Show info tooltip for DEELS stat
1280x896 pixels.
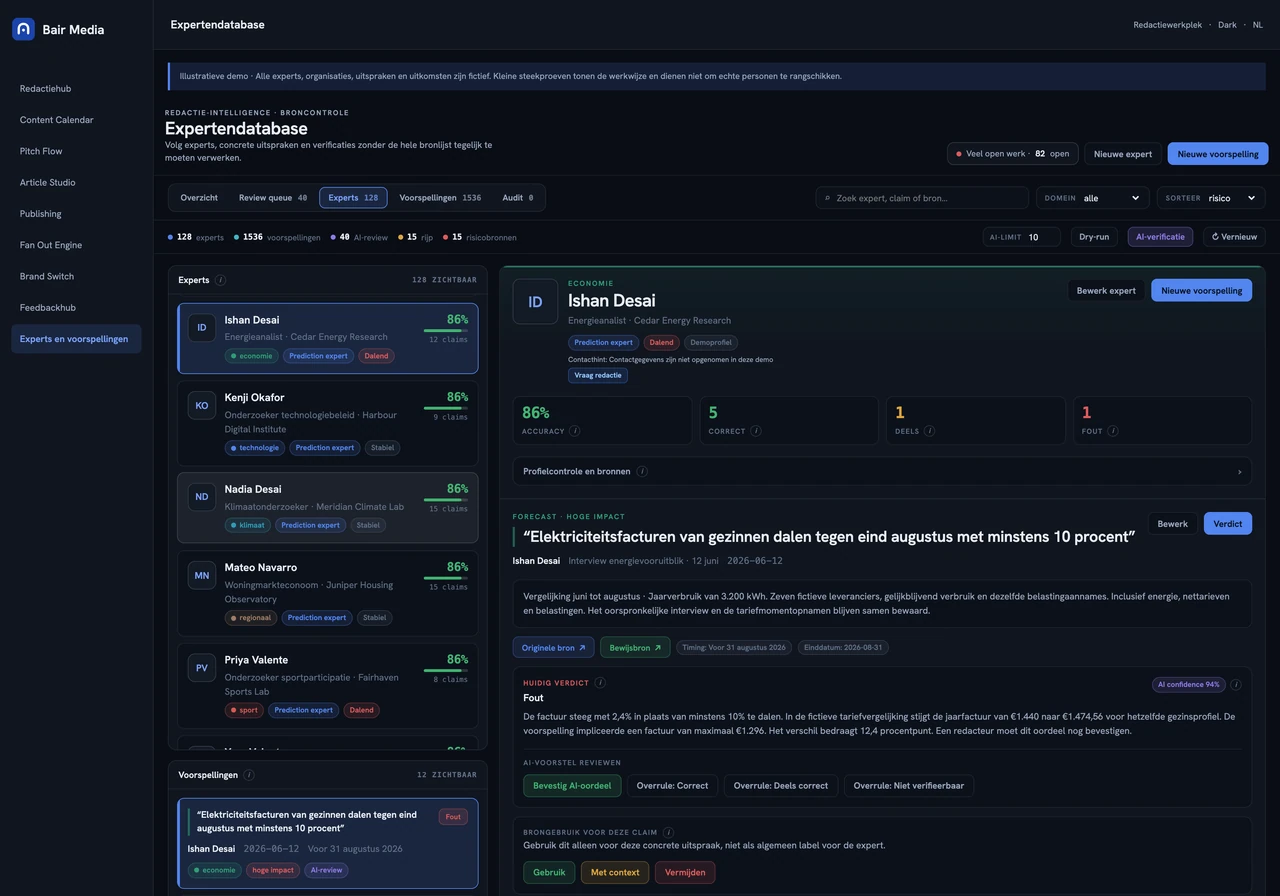point(930,431)
